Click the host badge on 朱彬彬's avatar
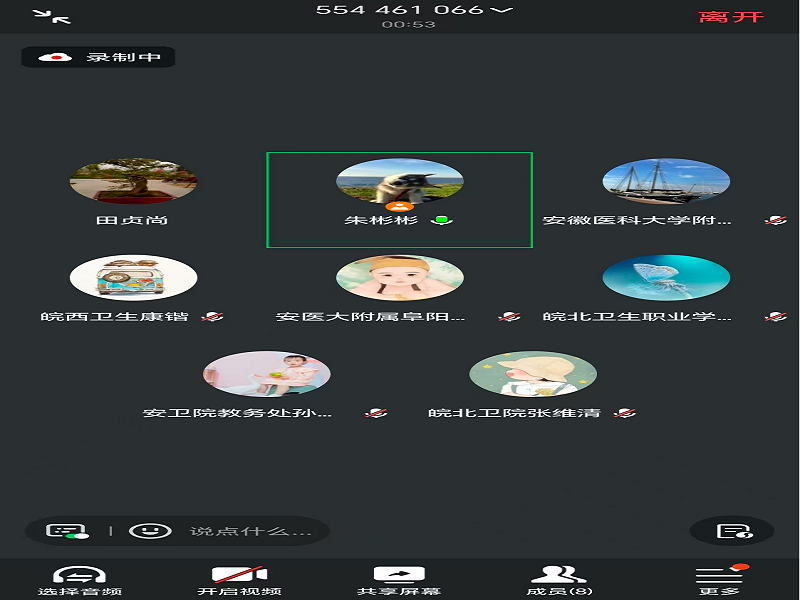Viewport: 800px width, 600px height. click(399, 205)
